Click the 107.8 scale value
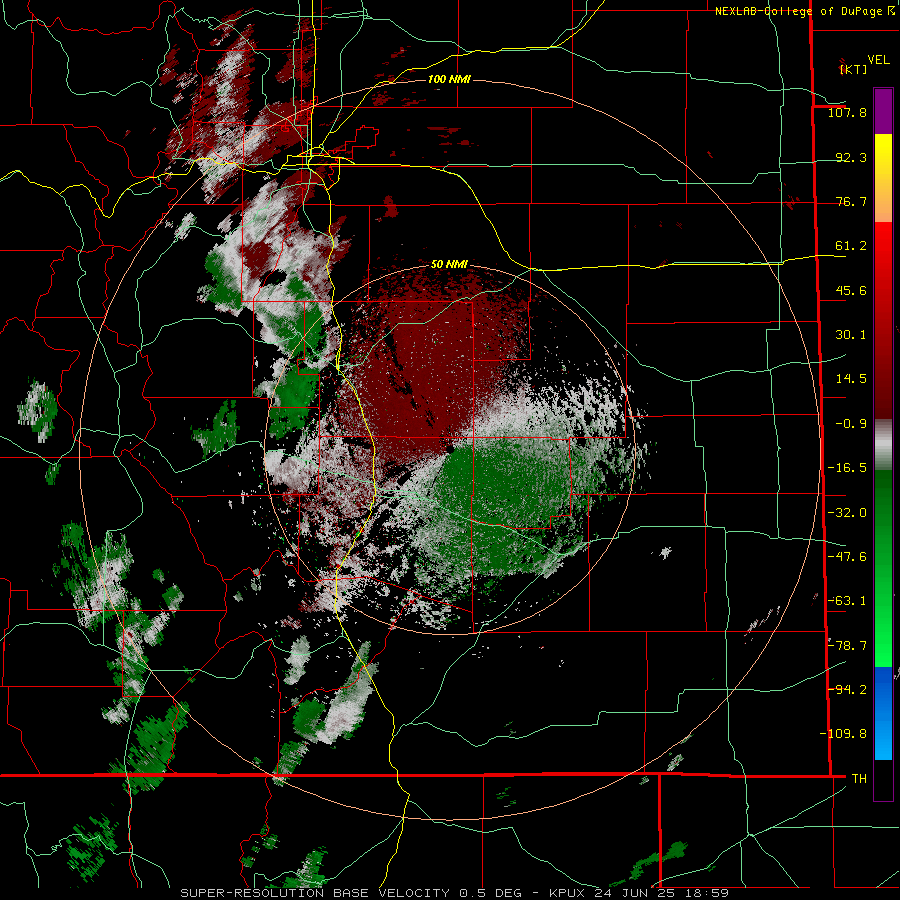900x900 pixels. [847, 112]
